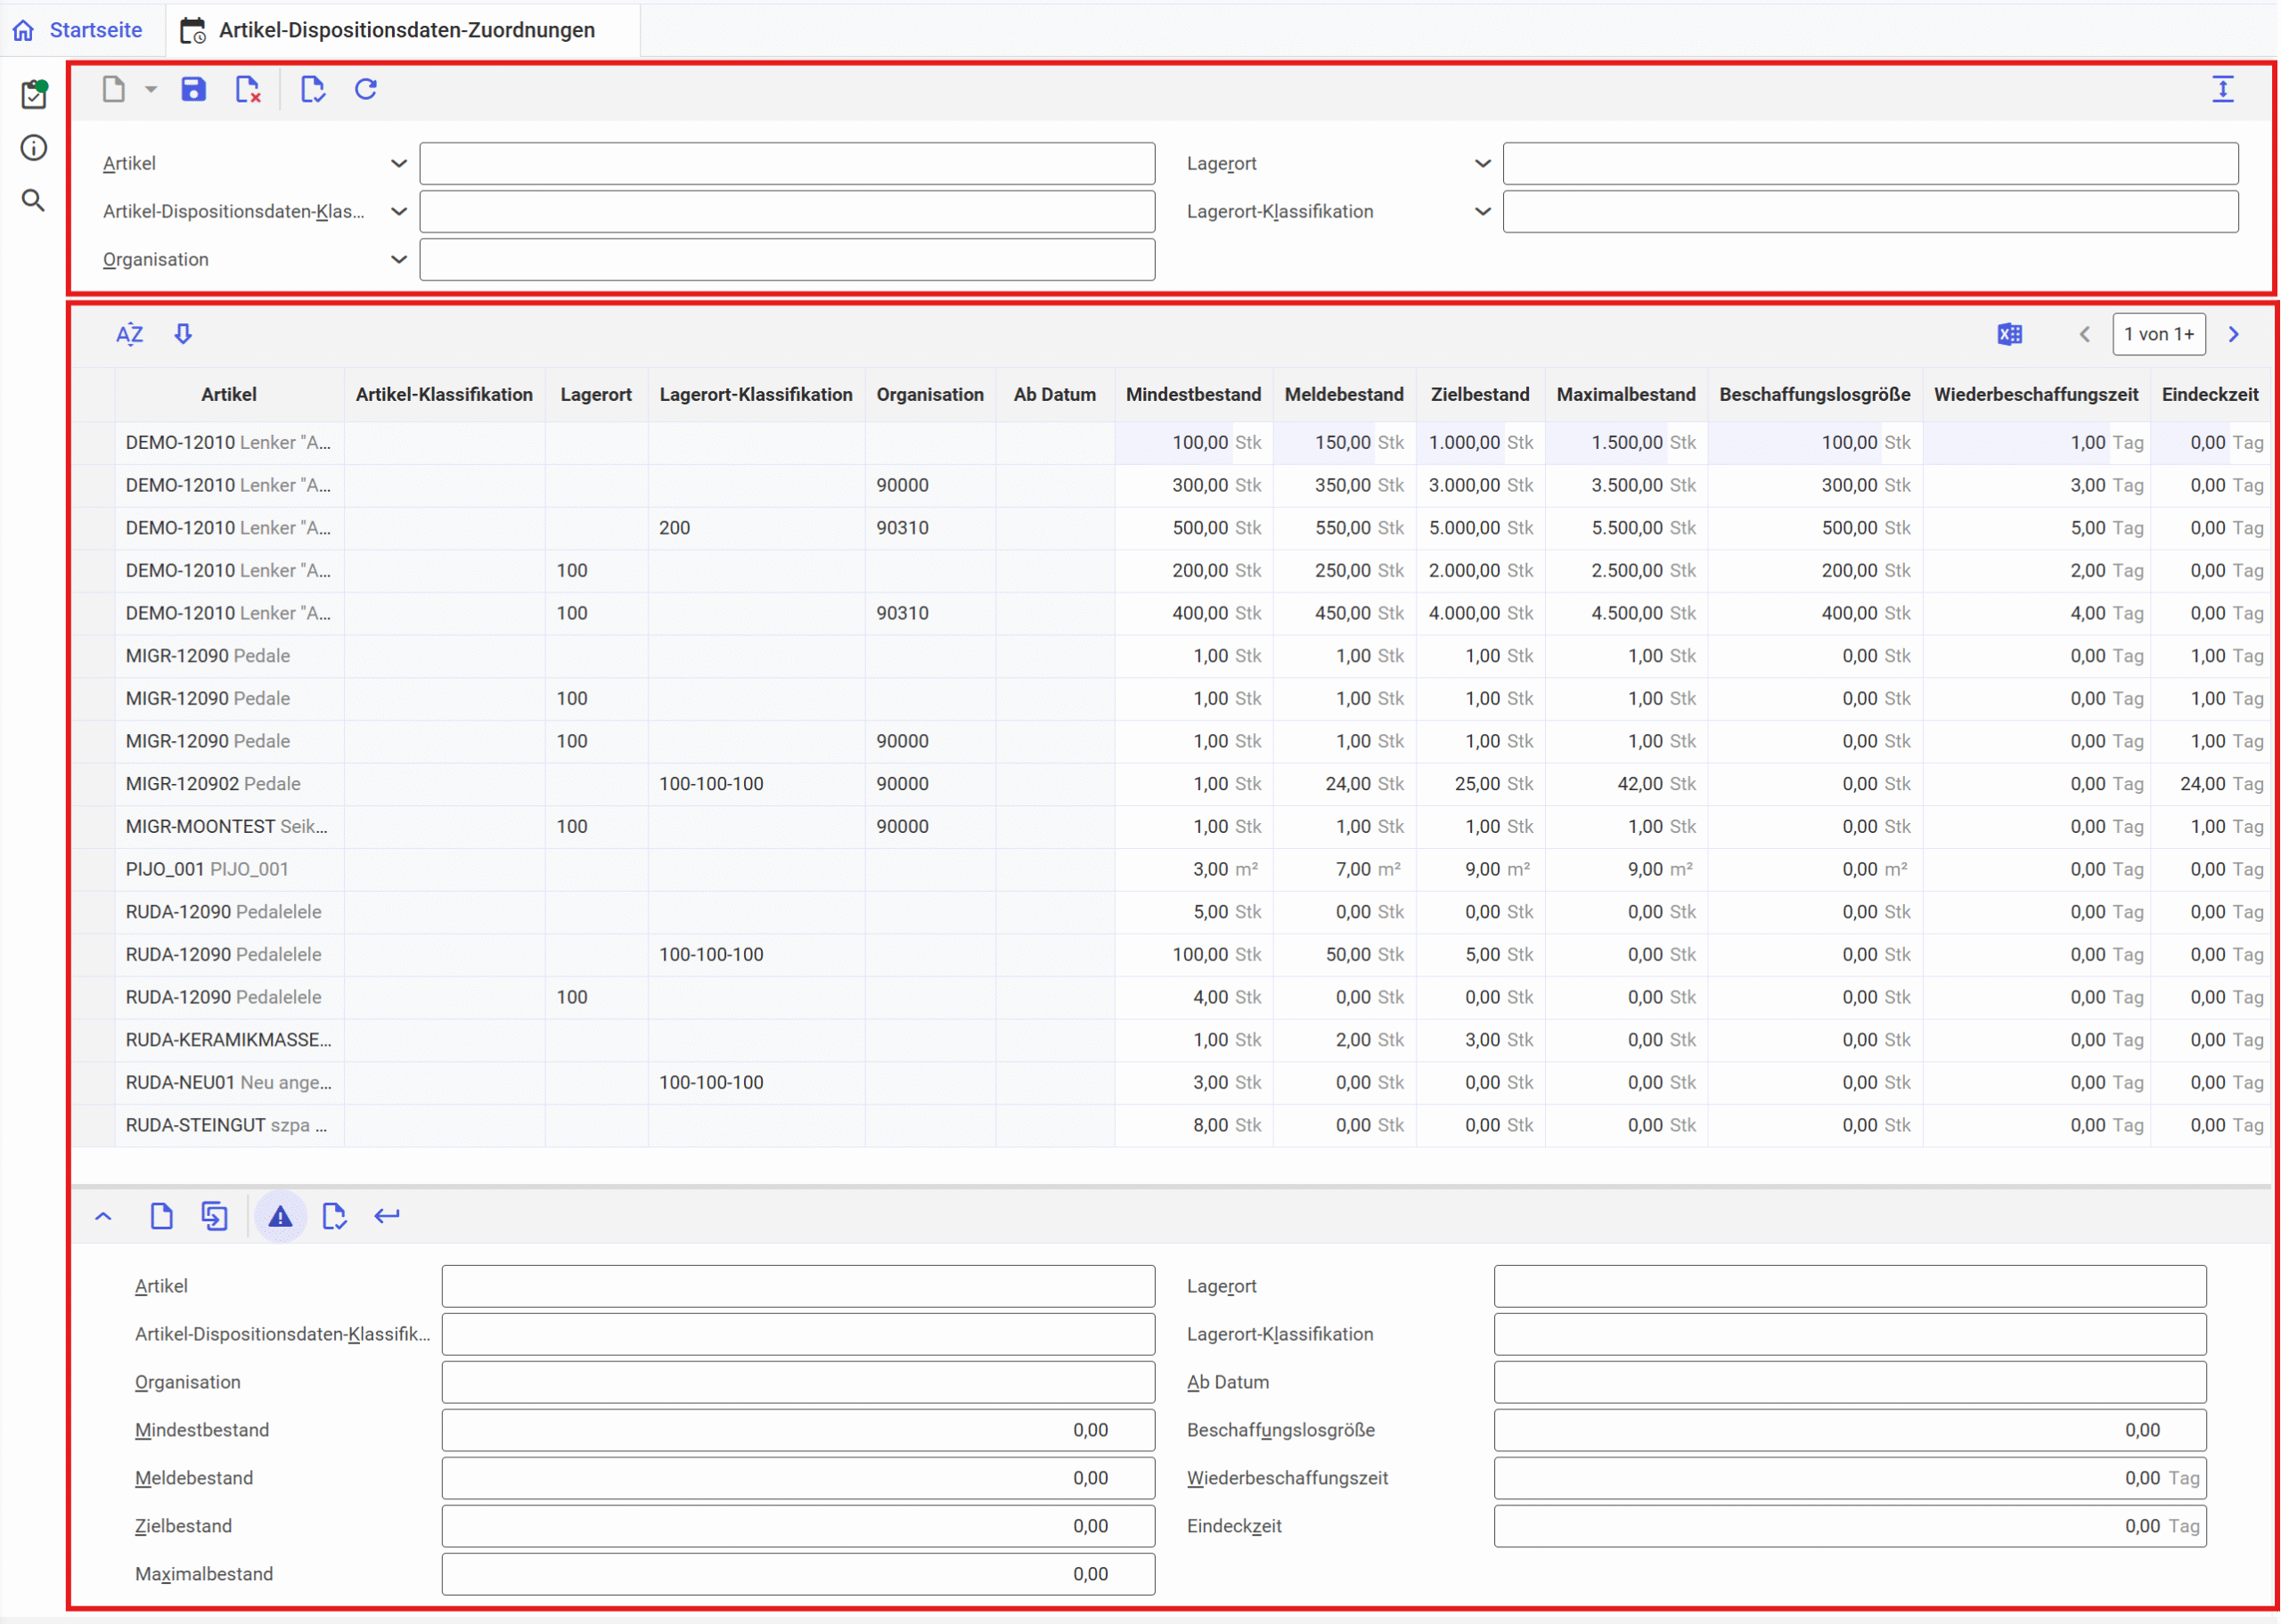Select the RUDA-NEU01 row
Viewport: 2281px width, 1624px height.
1170,1082
